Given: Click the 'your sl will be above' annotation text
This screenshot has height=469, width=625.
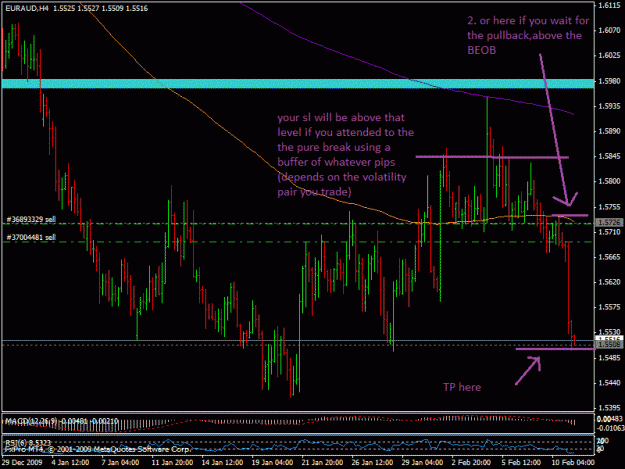Looking at the screenshot, I should click(x=345, y=155).
